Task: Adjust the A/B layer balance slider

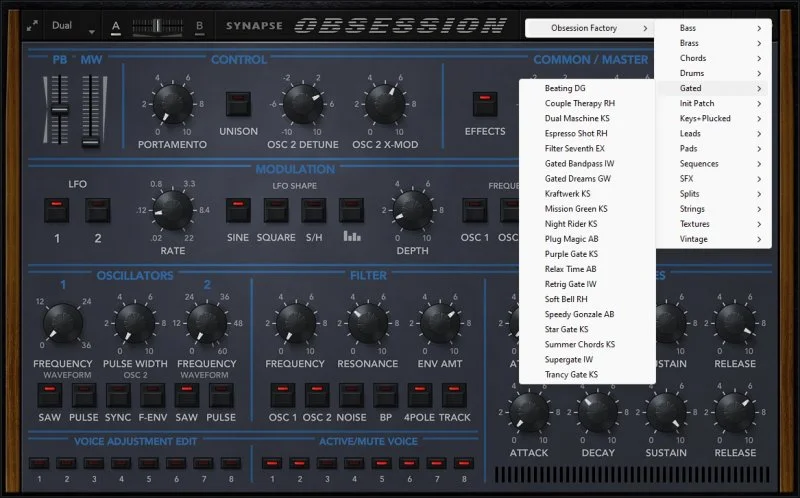Action: pos(158,26)
